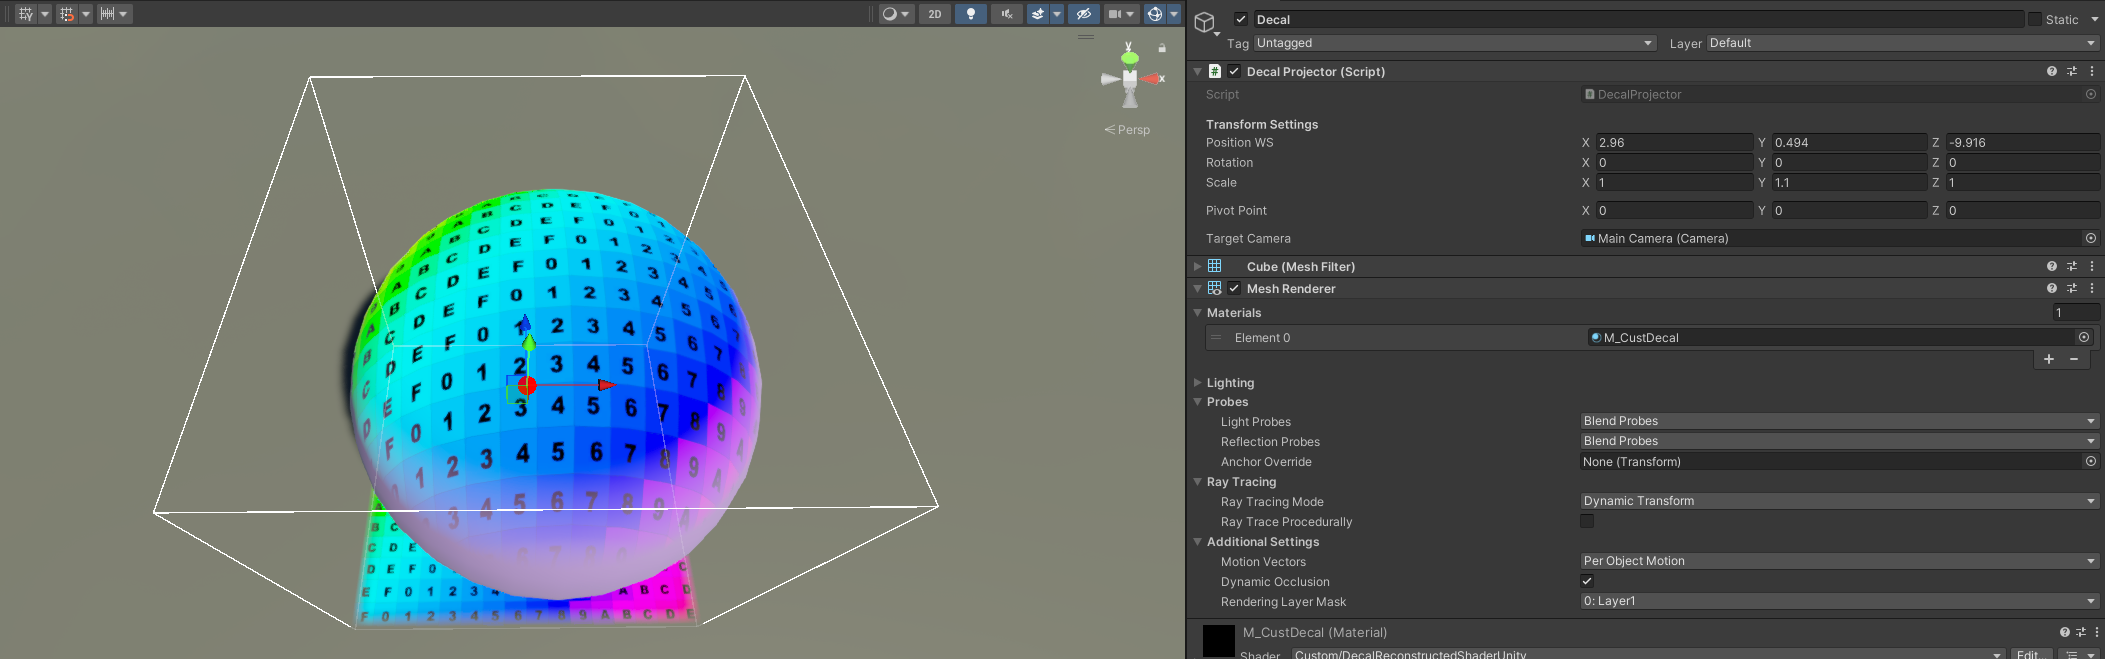Open the Tag Untagged dropdown

pos(1455,43)
